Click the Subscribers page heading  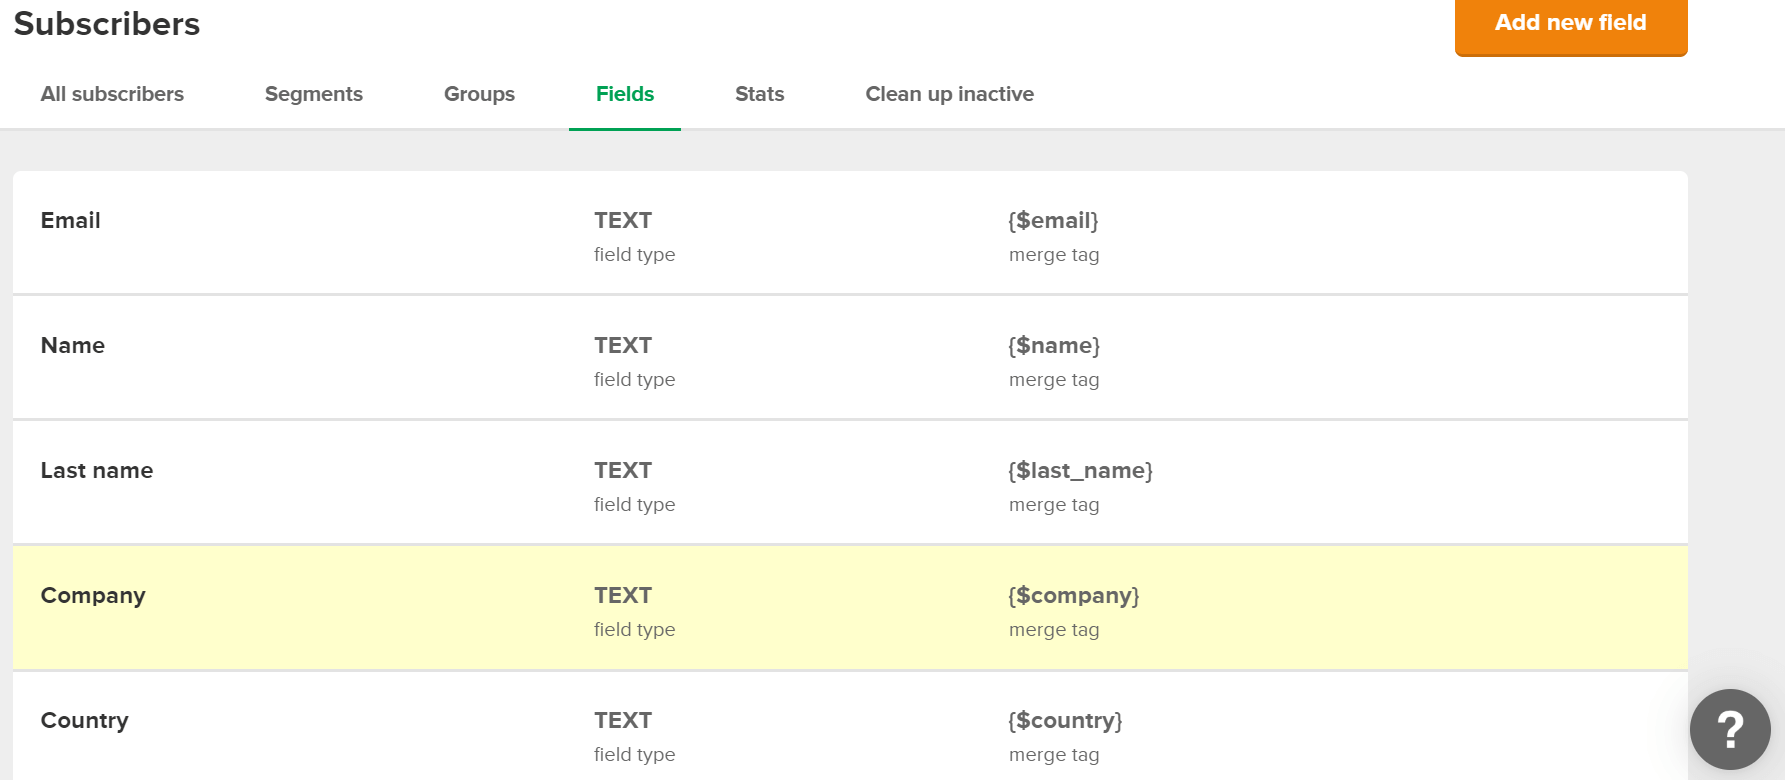click(107, 23)
